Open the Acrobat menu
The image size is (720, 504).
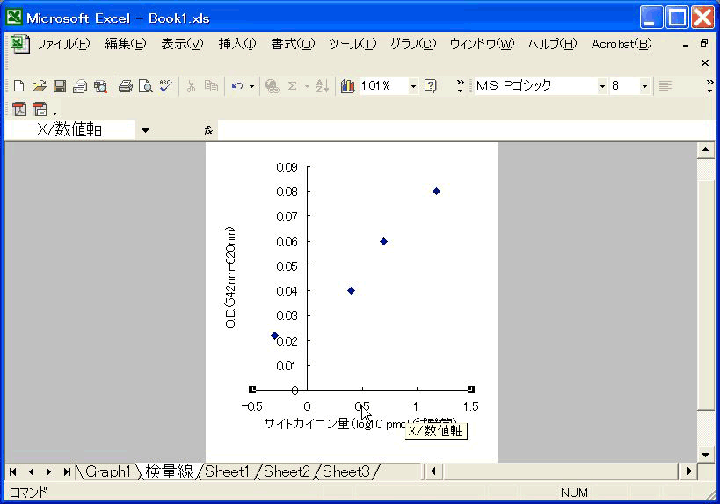pyautogui.click(x=620, y=44)
